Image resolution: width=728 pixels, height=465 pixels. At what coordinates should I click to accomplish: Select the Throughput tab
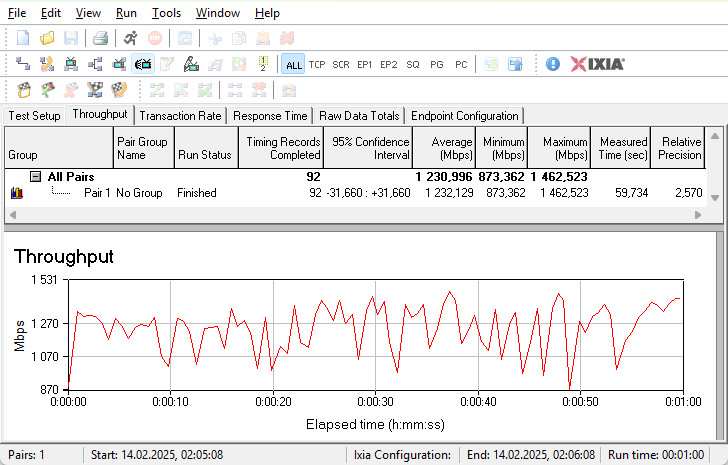pos(100,114)
